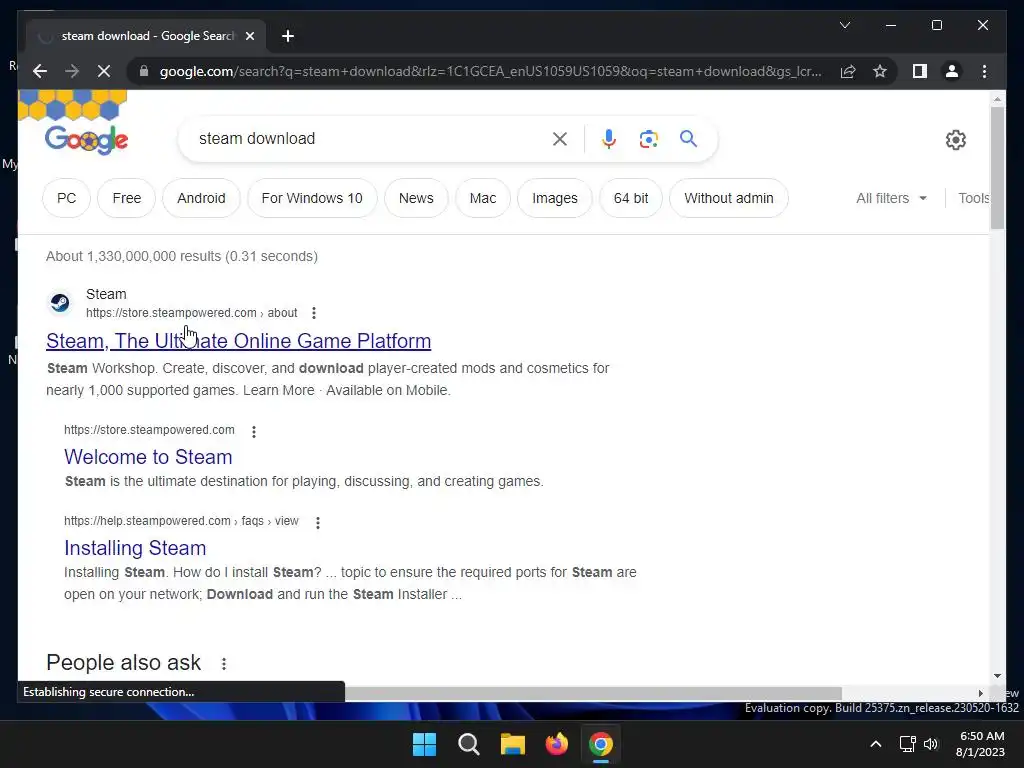Select the For Windows 10 chip
Viewport: 1024px width, 768px height.
tap(312, 198)
